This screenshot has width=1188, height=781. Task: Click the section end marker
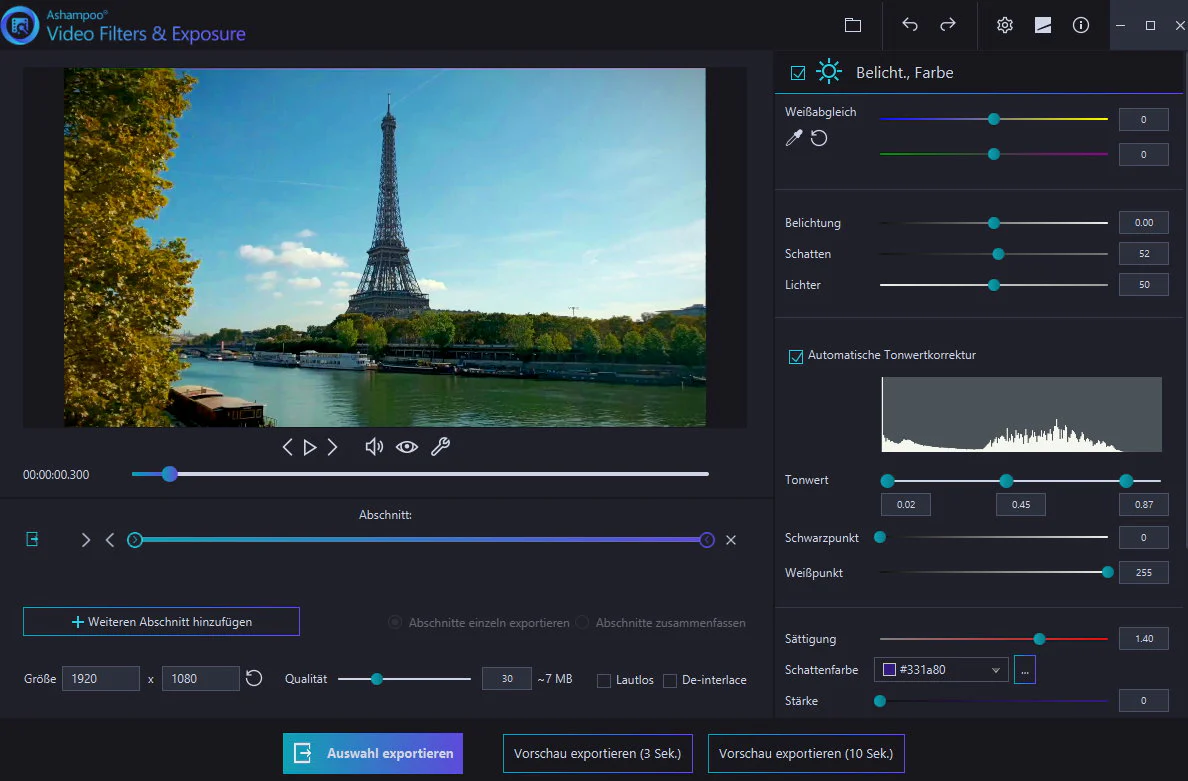(x=707, y=540)
